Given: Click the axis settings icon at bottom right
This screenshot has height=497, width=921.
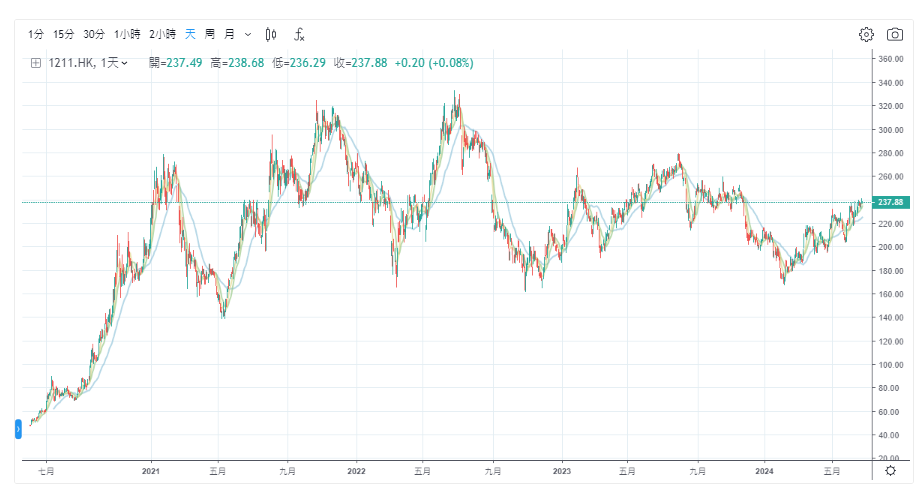Looking at the screenshot, I should click(890, 470).
